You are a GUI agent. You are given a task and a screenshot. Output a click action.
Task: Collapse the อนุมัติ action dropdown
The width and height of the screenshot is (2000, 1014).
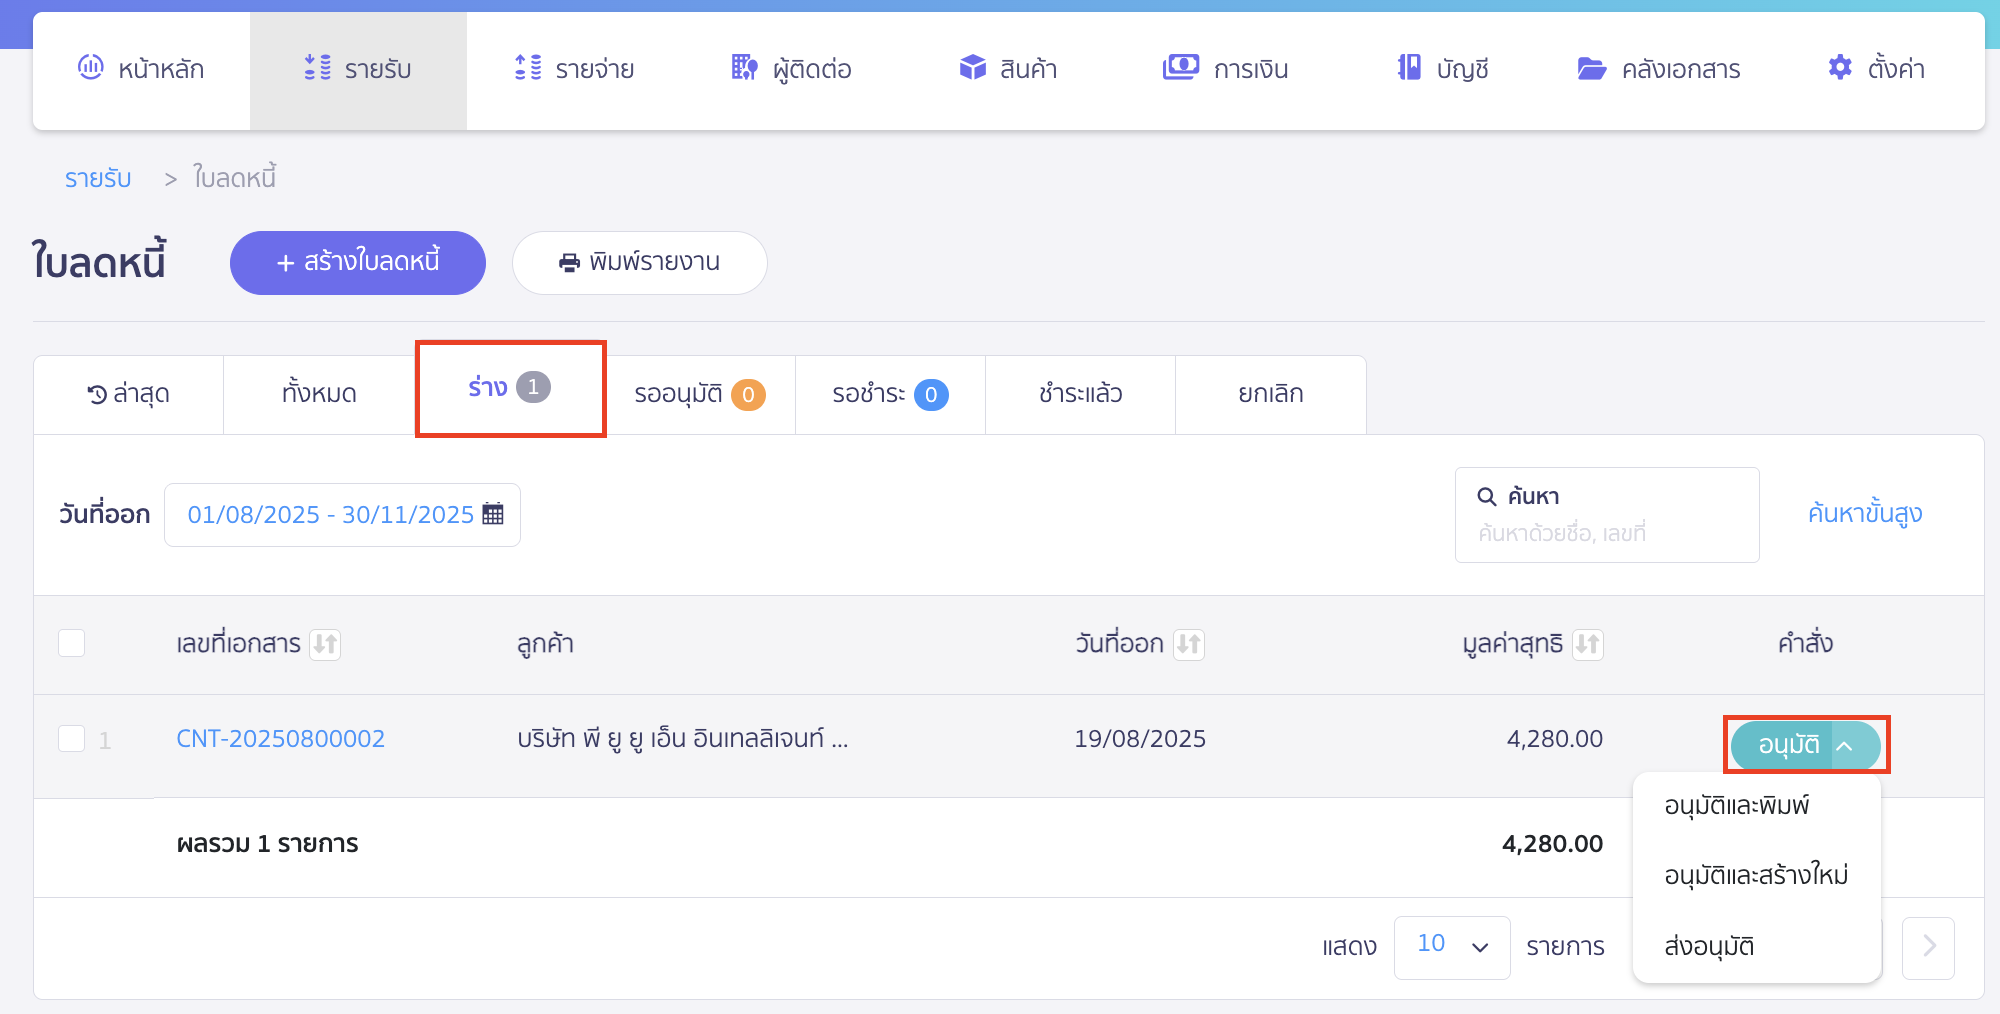tap(1846, 746)
